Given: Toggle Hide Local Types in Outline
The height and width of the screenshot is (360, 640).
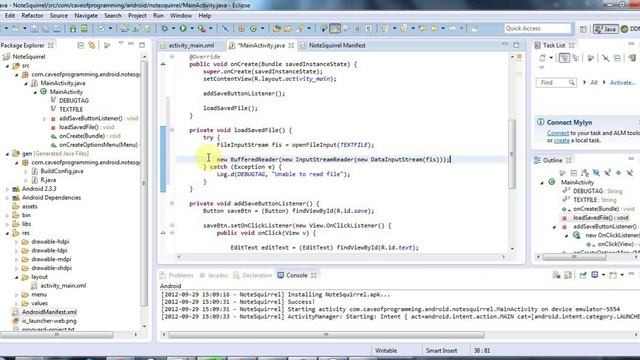Looking at the screenshot, I should pyautogui.click(x=630, y=173).
